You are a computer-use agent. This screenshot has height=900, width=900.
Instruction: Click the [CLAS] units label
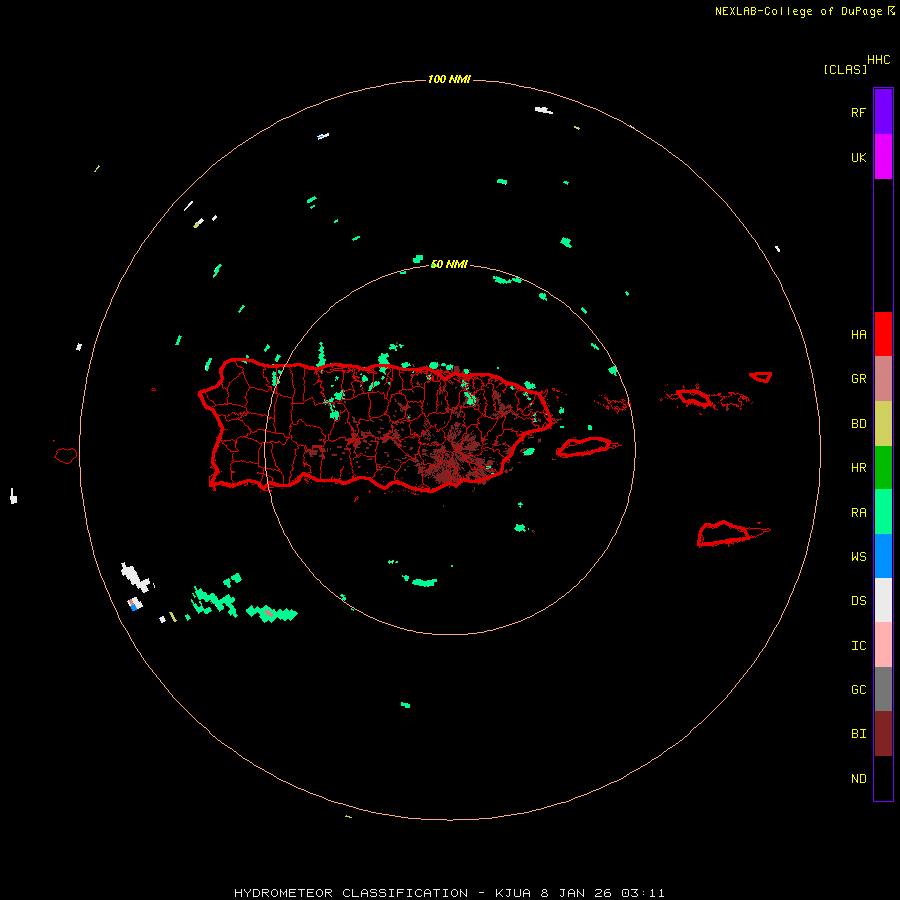pyautogui.click(x=845, y=69)
